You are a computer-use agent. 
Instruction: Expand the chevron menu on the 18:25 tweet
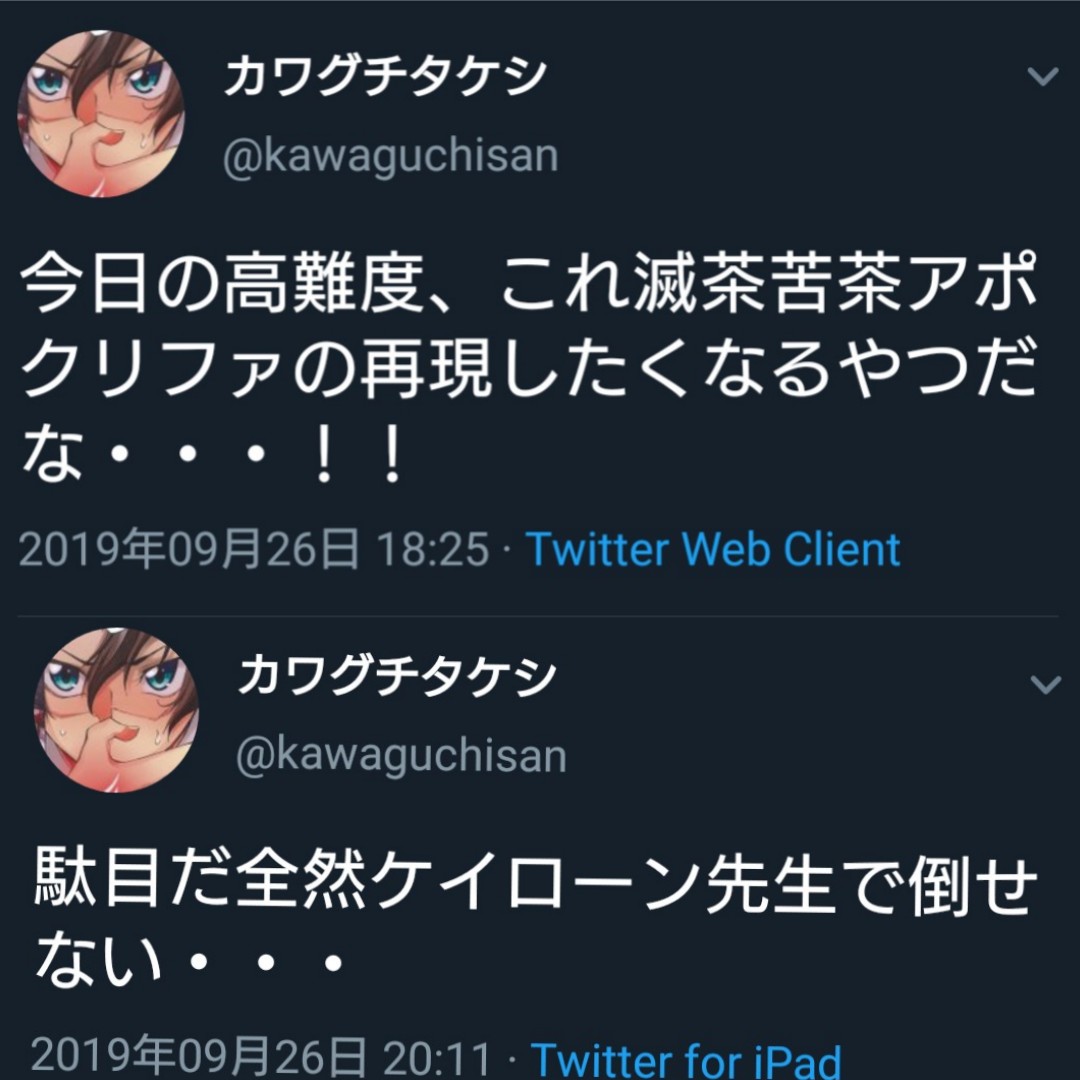coord(1042,76)
